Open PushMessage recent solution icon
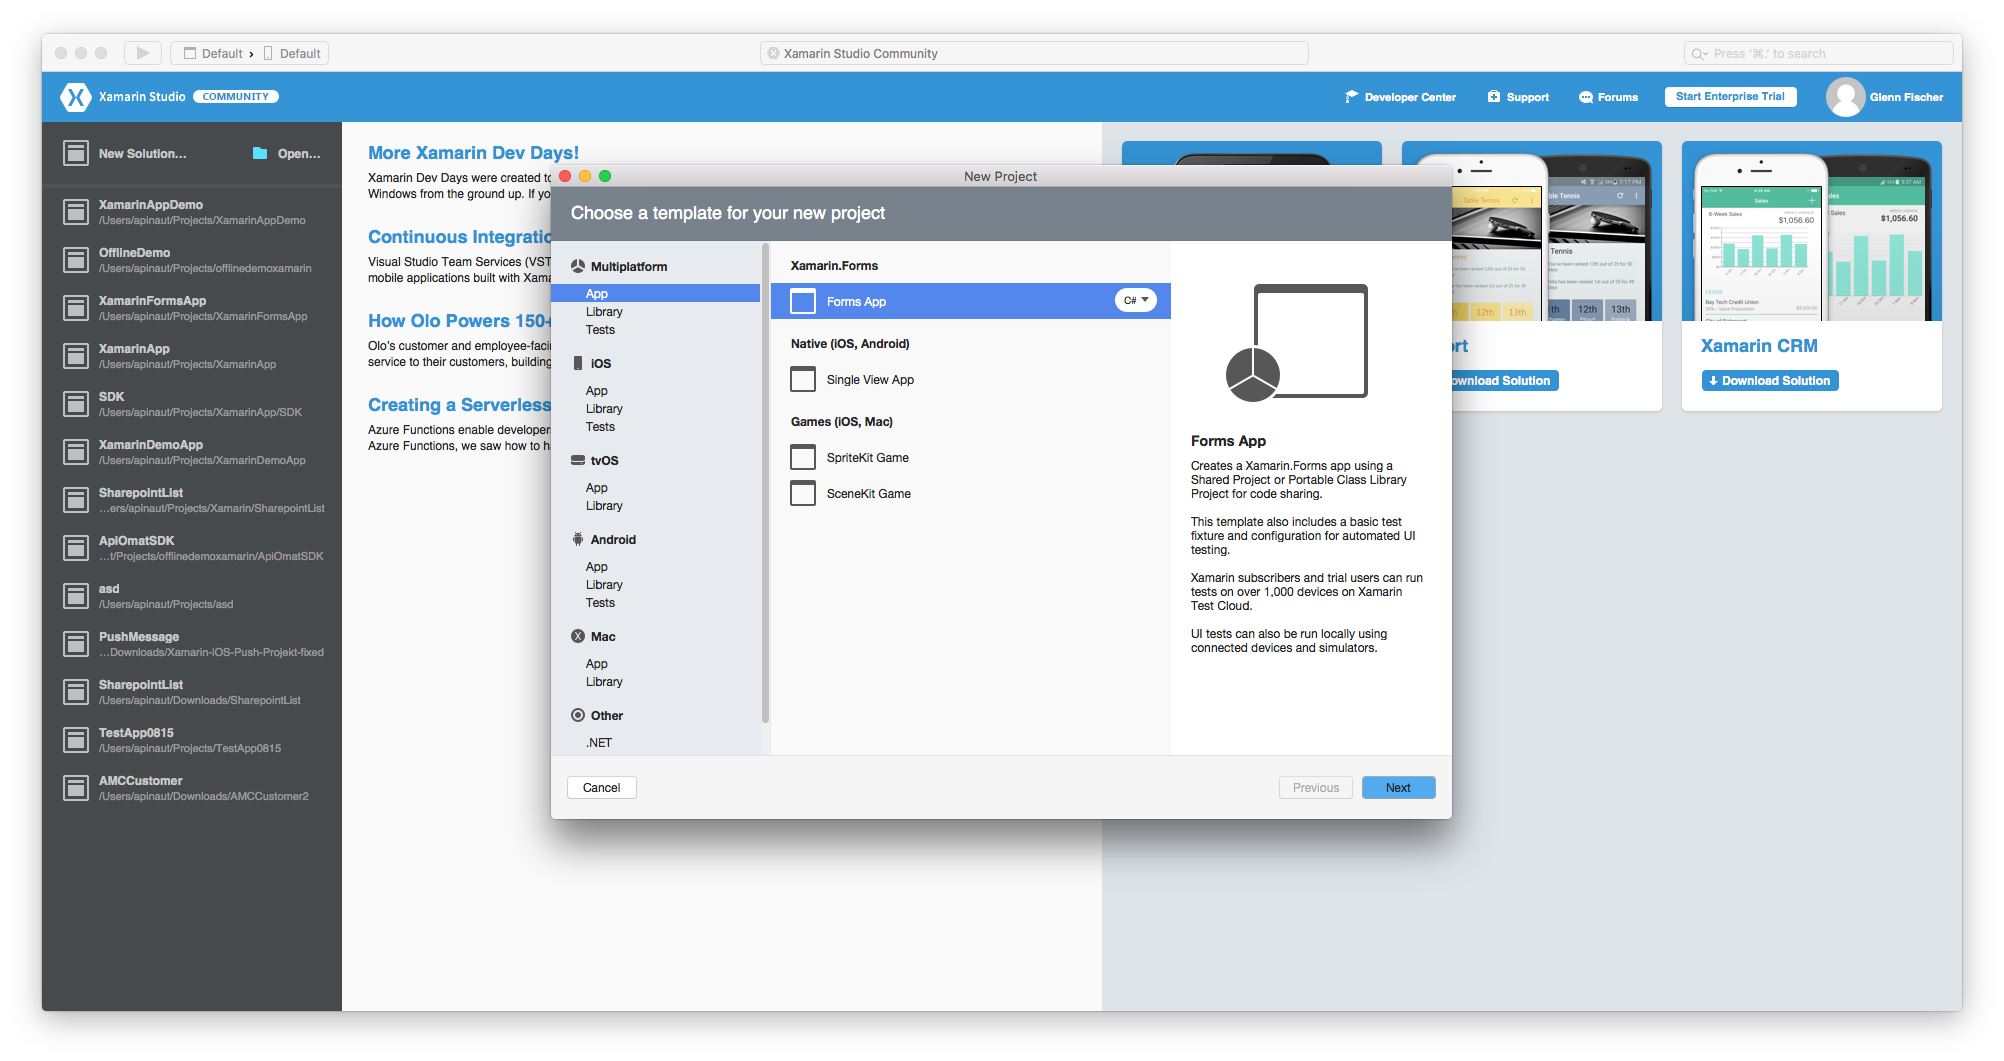This screenshot has width=2004, height=1061. click(x=75, y=644)
